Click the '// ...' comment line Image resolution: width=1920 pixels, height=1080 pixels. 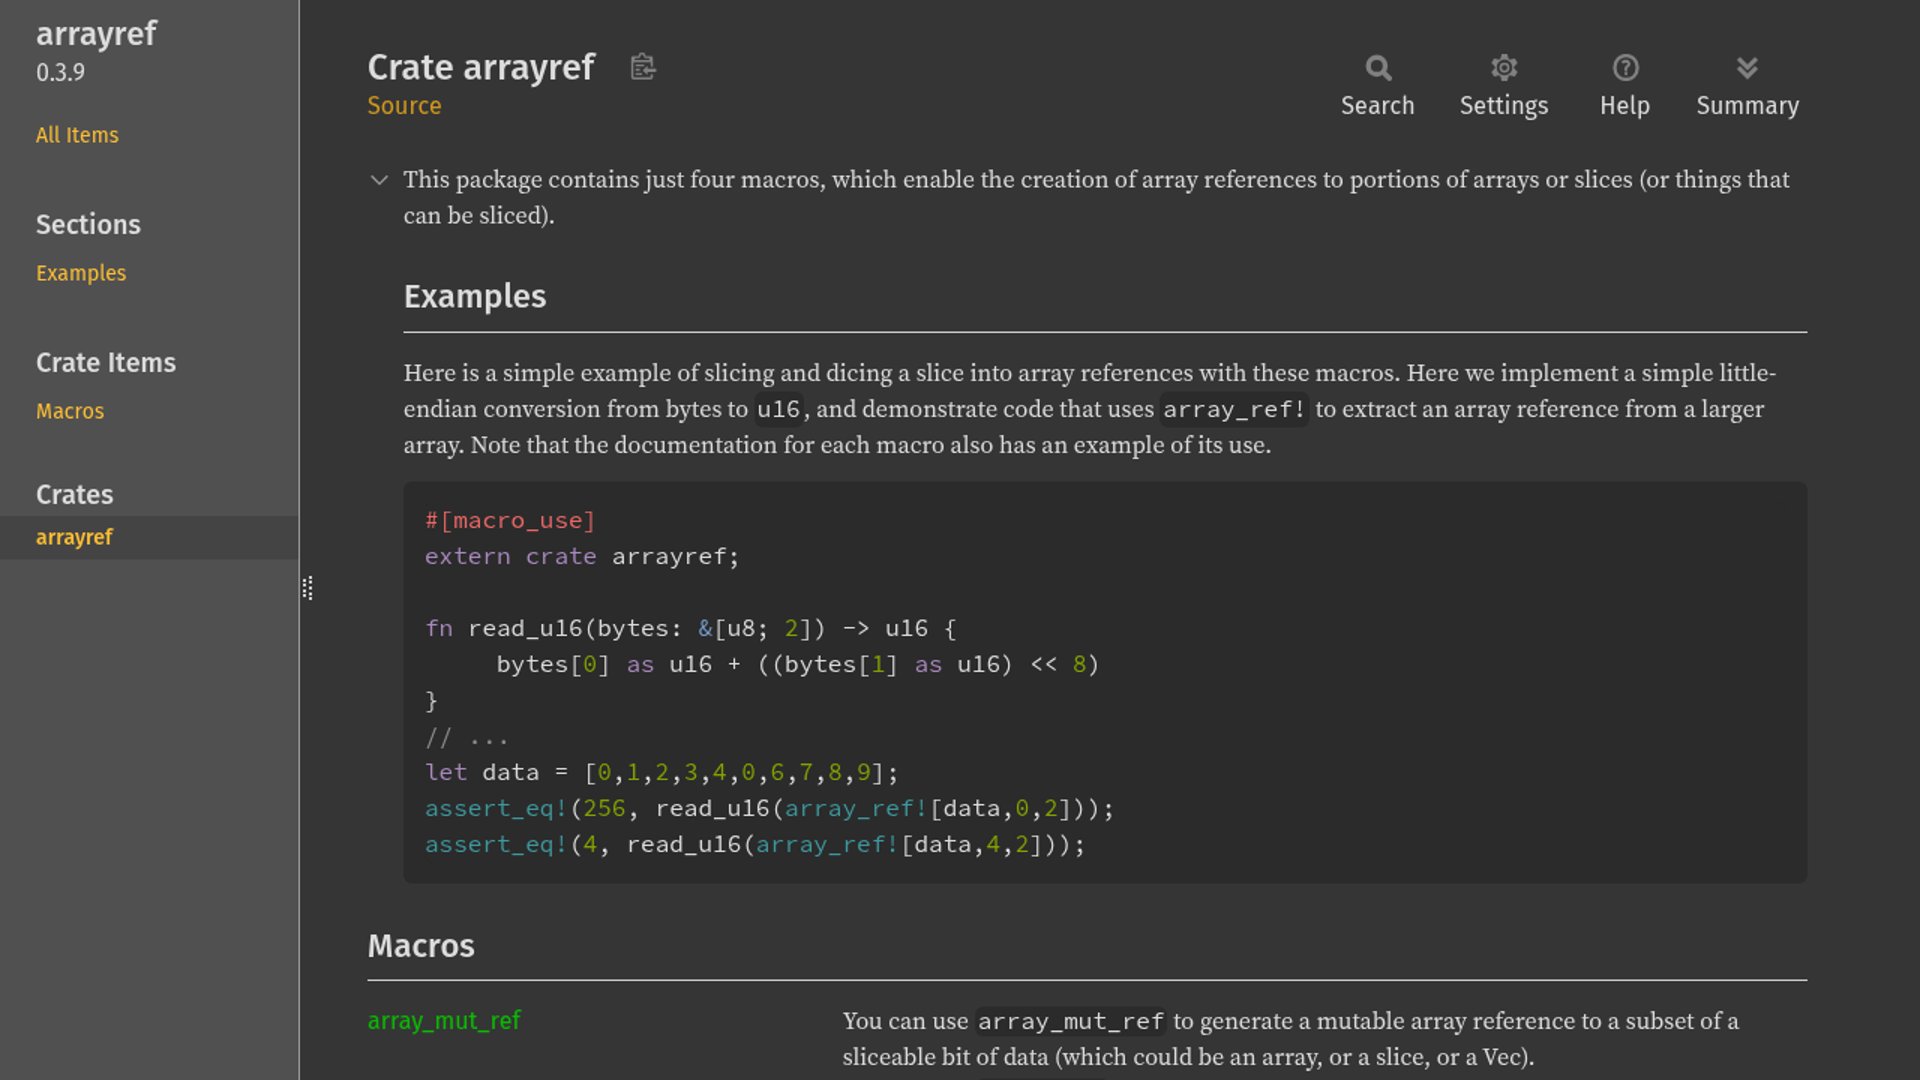click(x=467, y=736)
